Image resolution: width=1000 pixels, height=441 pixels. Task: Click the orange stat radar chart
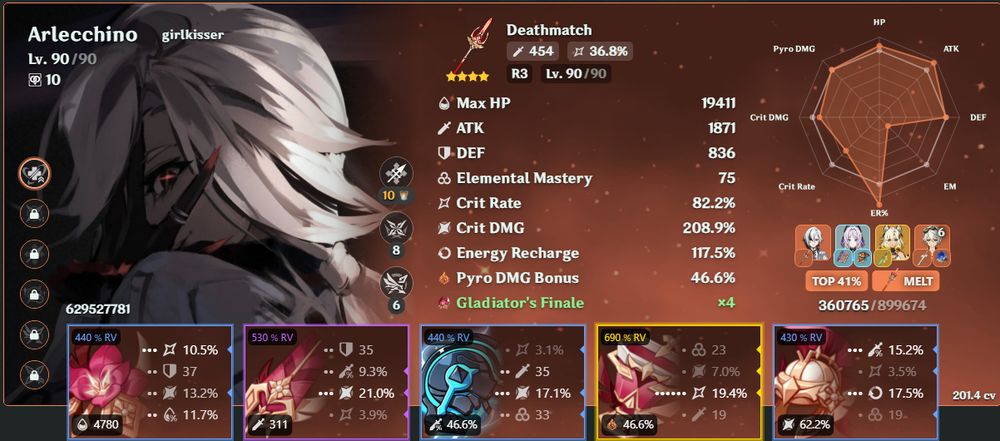879,119
